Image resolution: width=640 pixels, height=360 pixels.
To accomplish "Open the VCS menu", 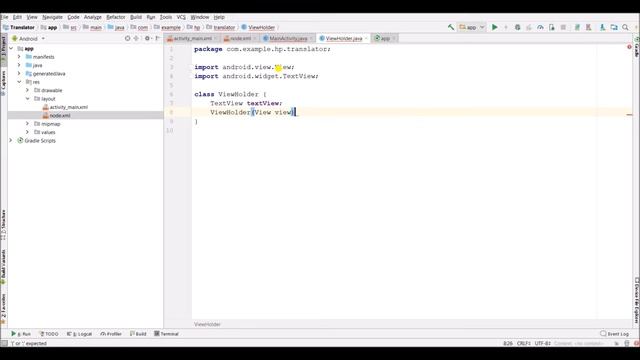I will 181,17.
